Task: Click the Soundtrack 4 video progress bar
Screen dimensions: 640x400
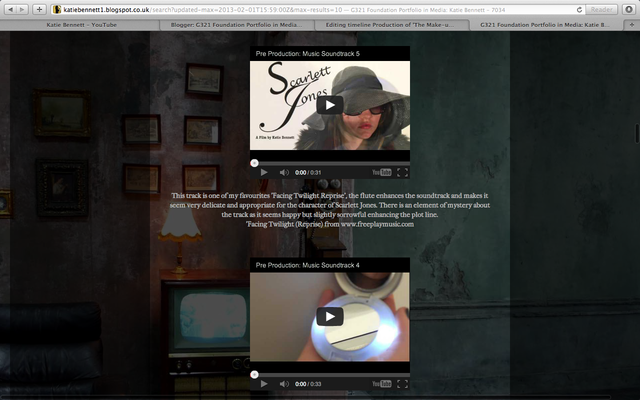Action: 330,375
